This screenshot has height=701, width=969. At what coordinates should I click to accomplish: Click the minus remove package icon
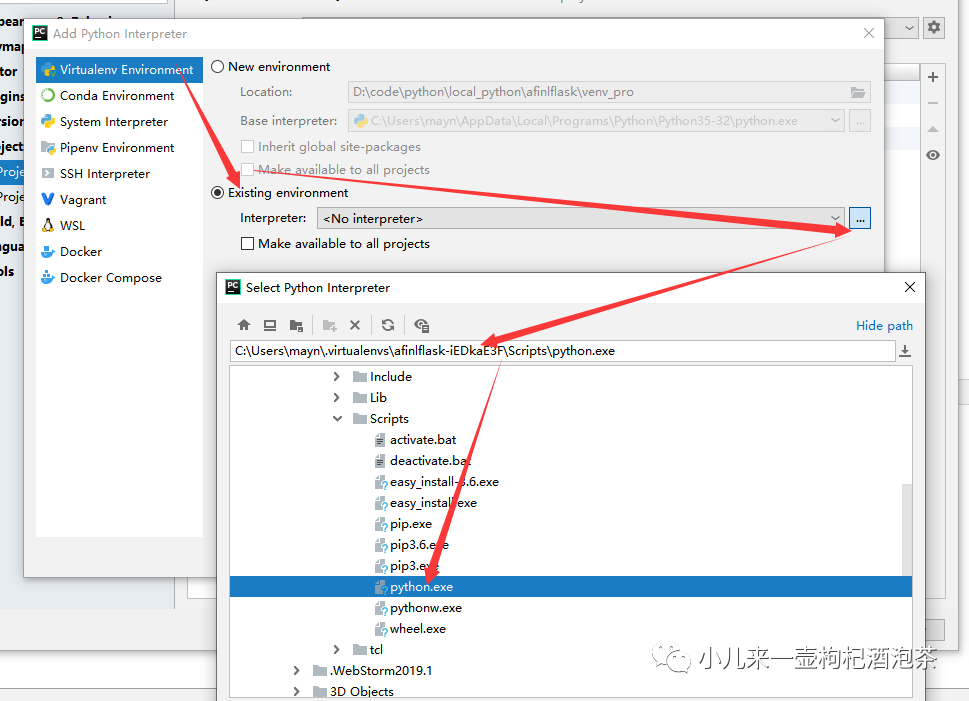coord(933,103)
